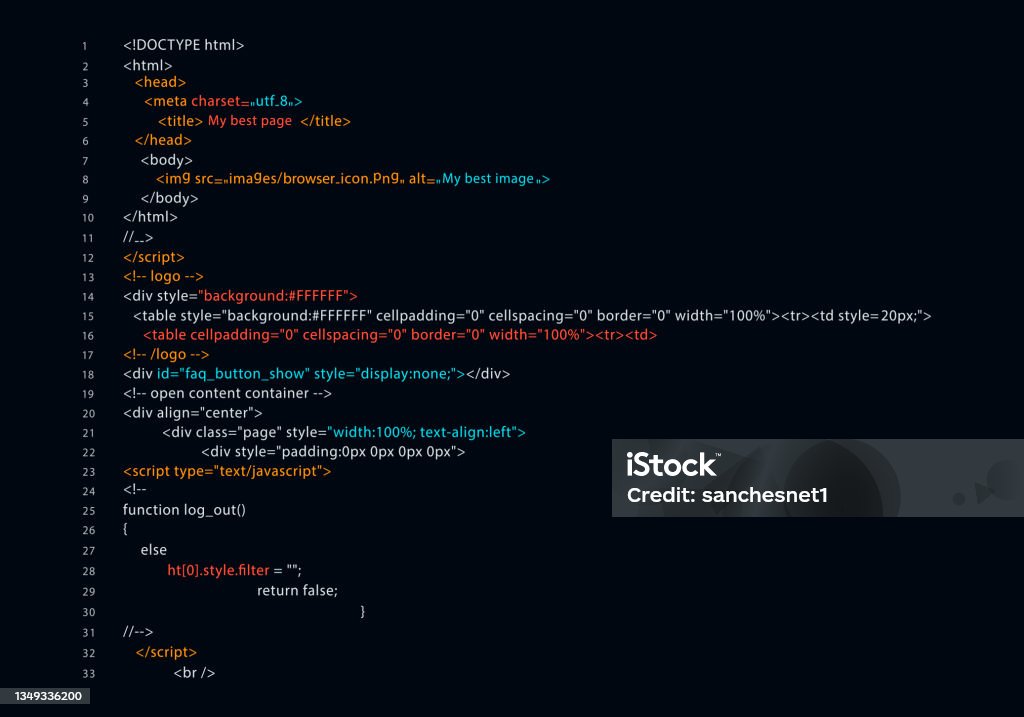
Task: Click the </script> tag on line 12
Action: coord(154,257)
